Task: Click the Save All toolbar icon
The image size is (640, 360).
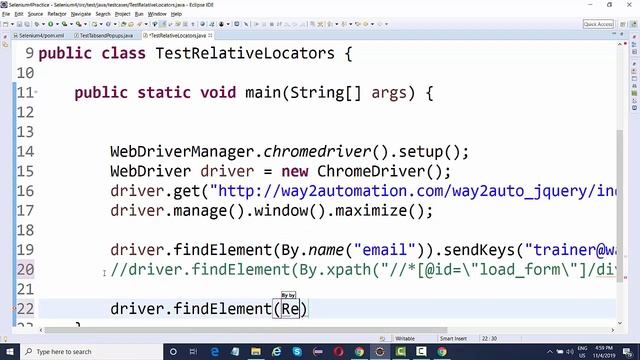Action: 27,24
